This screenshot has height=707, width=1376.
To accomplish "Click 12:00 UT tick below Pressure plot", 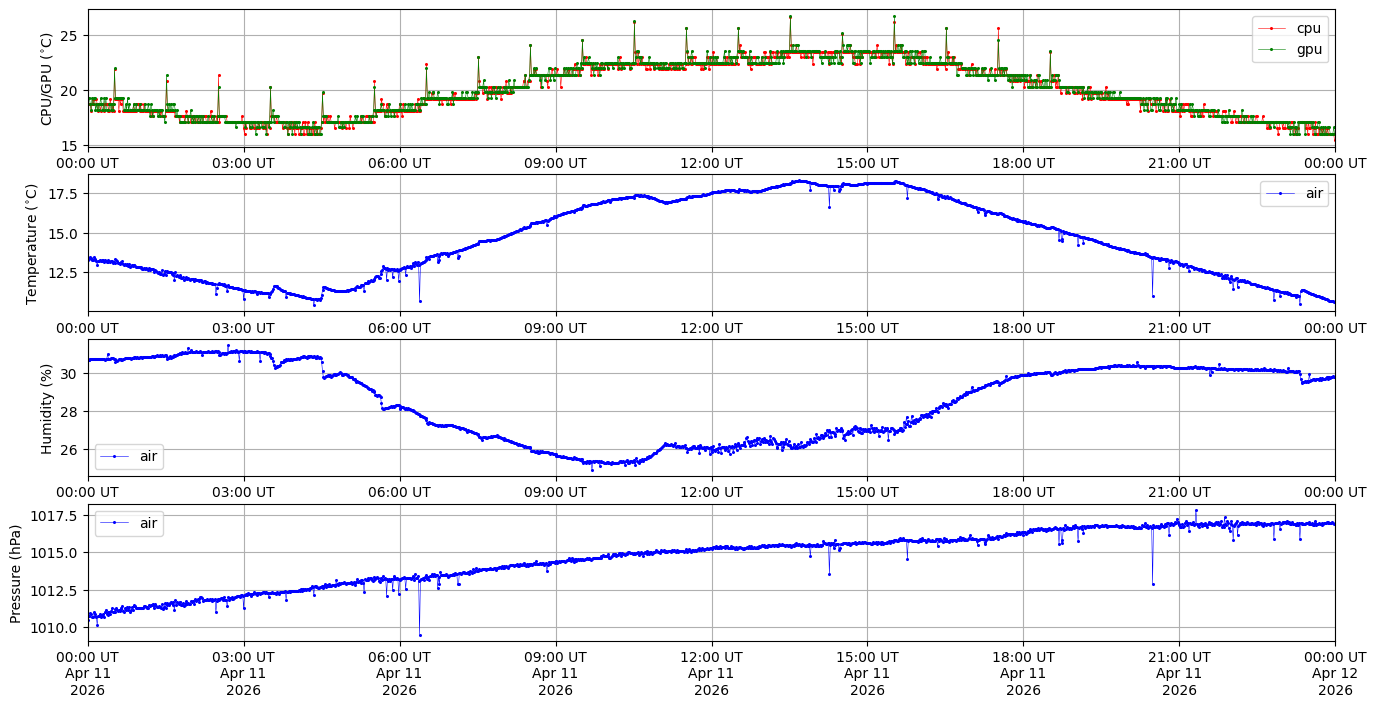I will 711,657.
